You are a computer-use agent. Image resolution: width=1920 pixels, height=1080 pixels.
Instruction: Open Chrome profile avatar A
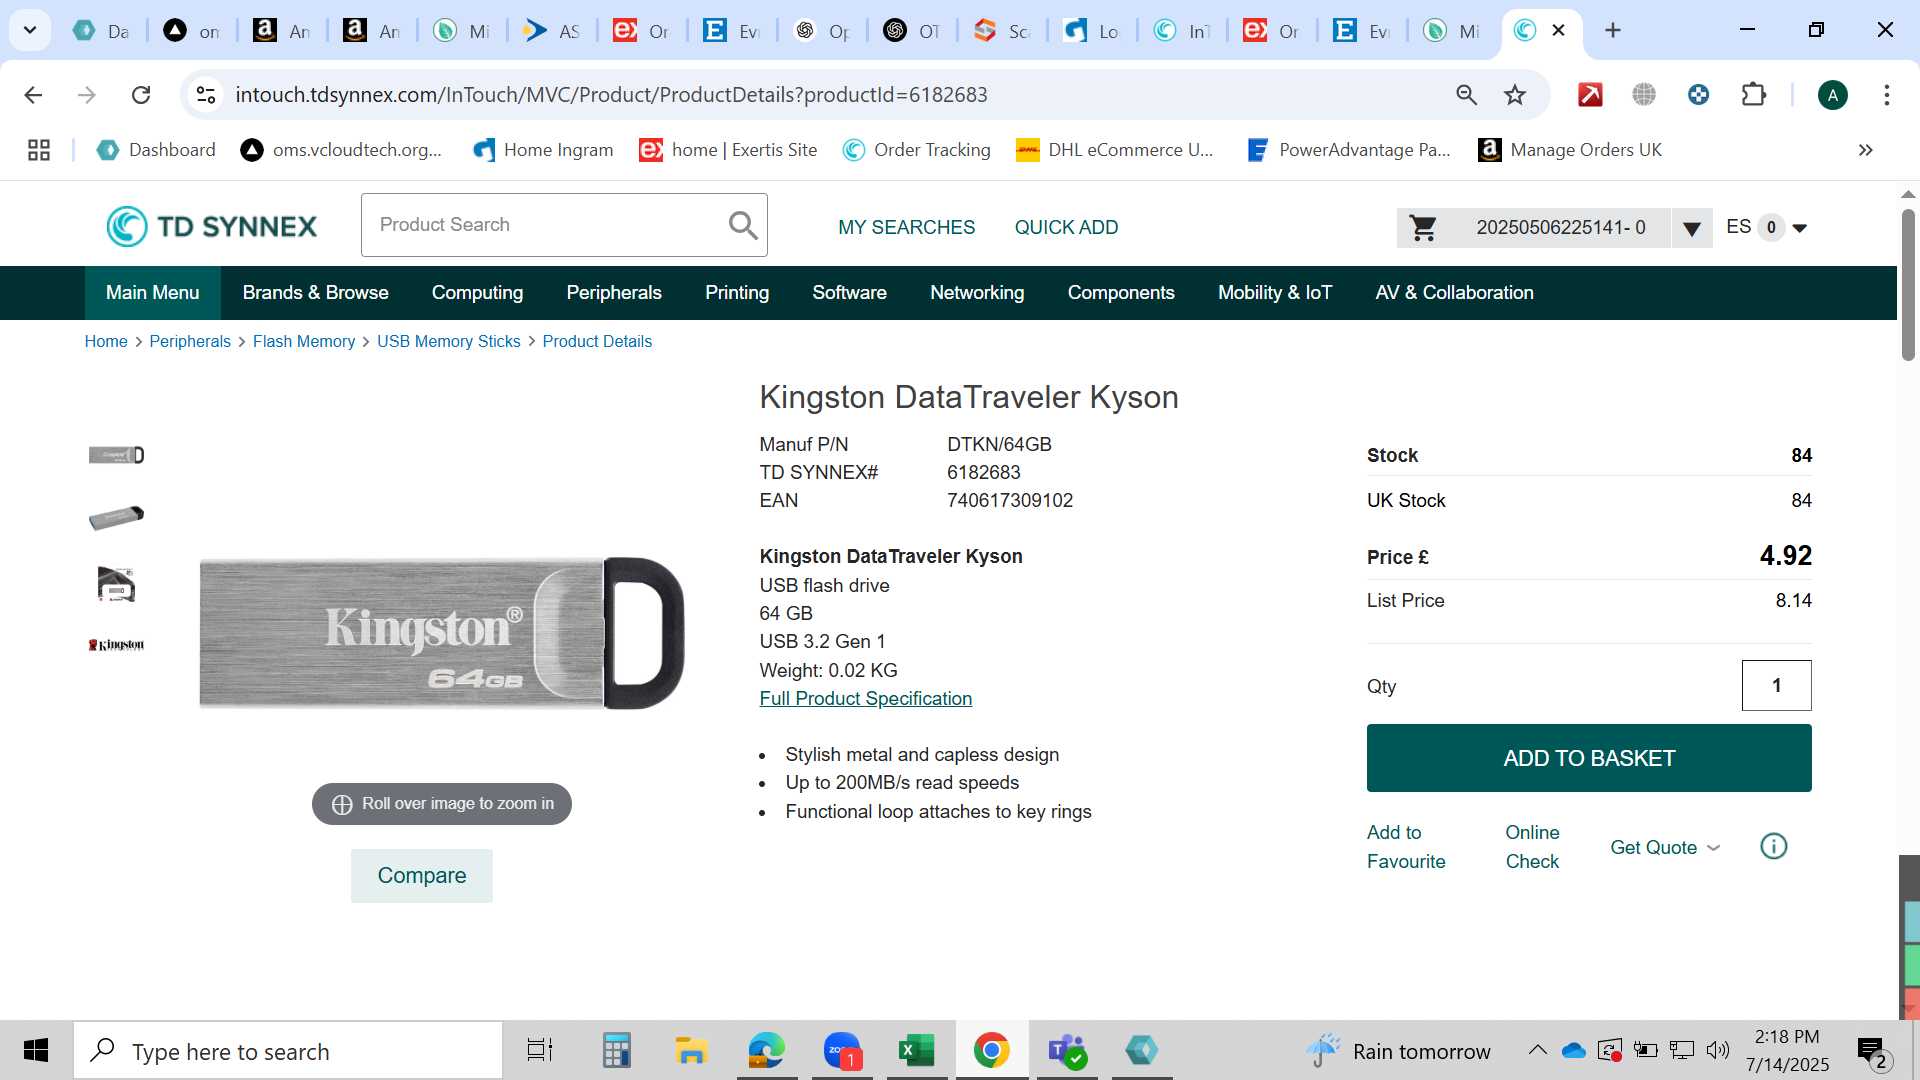pyautogui.click(x=1832, y=95)
